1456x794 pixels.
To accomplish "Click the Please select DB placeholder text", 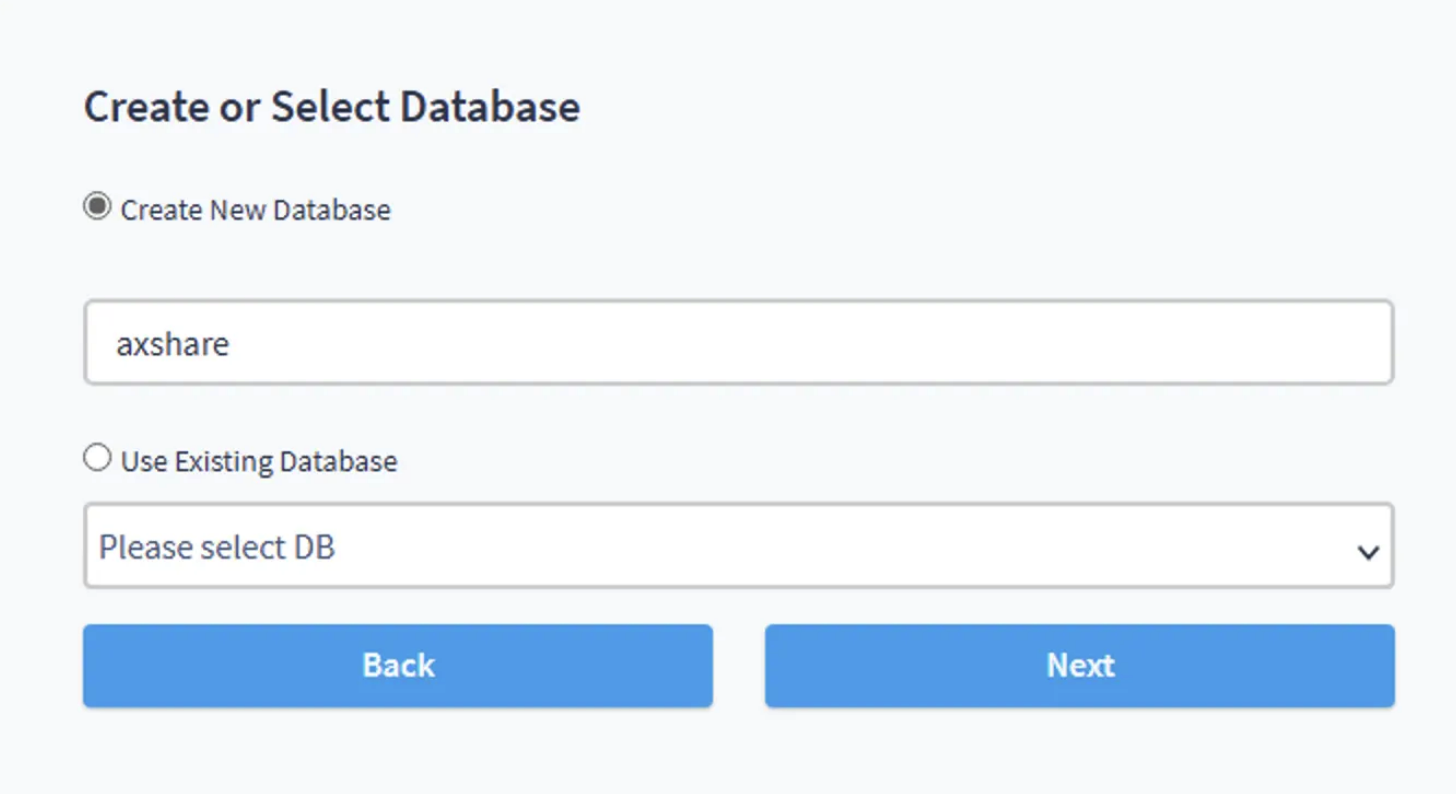I will point(217,547).
